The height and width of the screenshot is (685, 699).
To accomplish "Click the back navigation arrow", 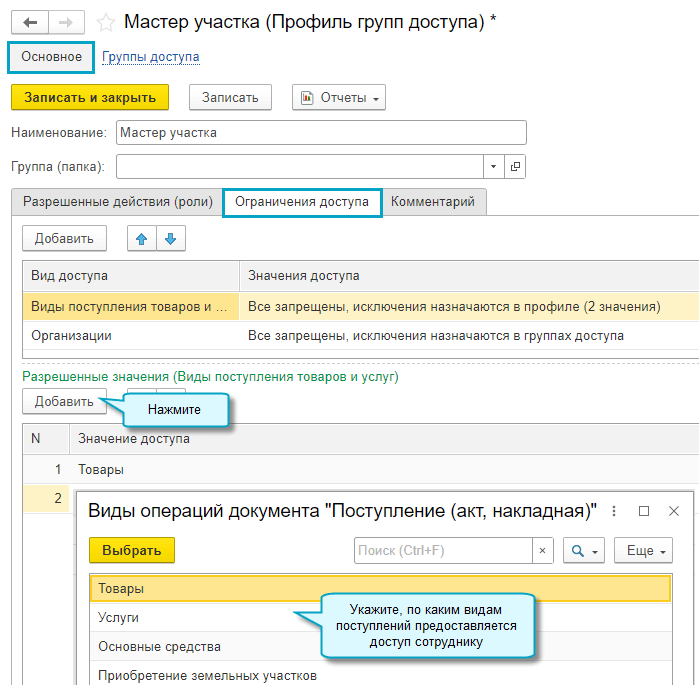I will (x=29, y=21).
